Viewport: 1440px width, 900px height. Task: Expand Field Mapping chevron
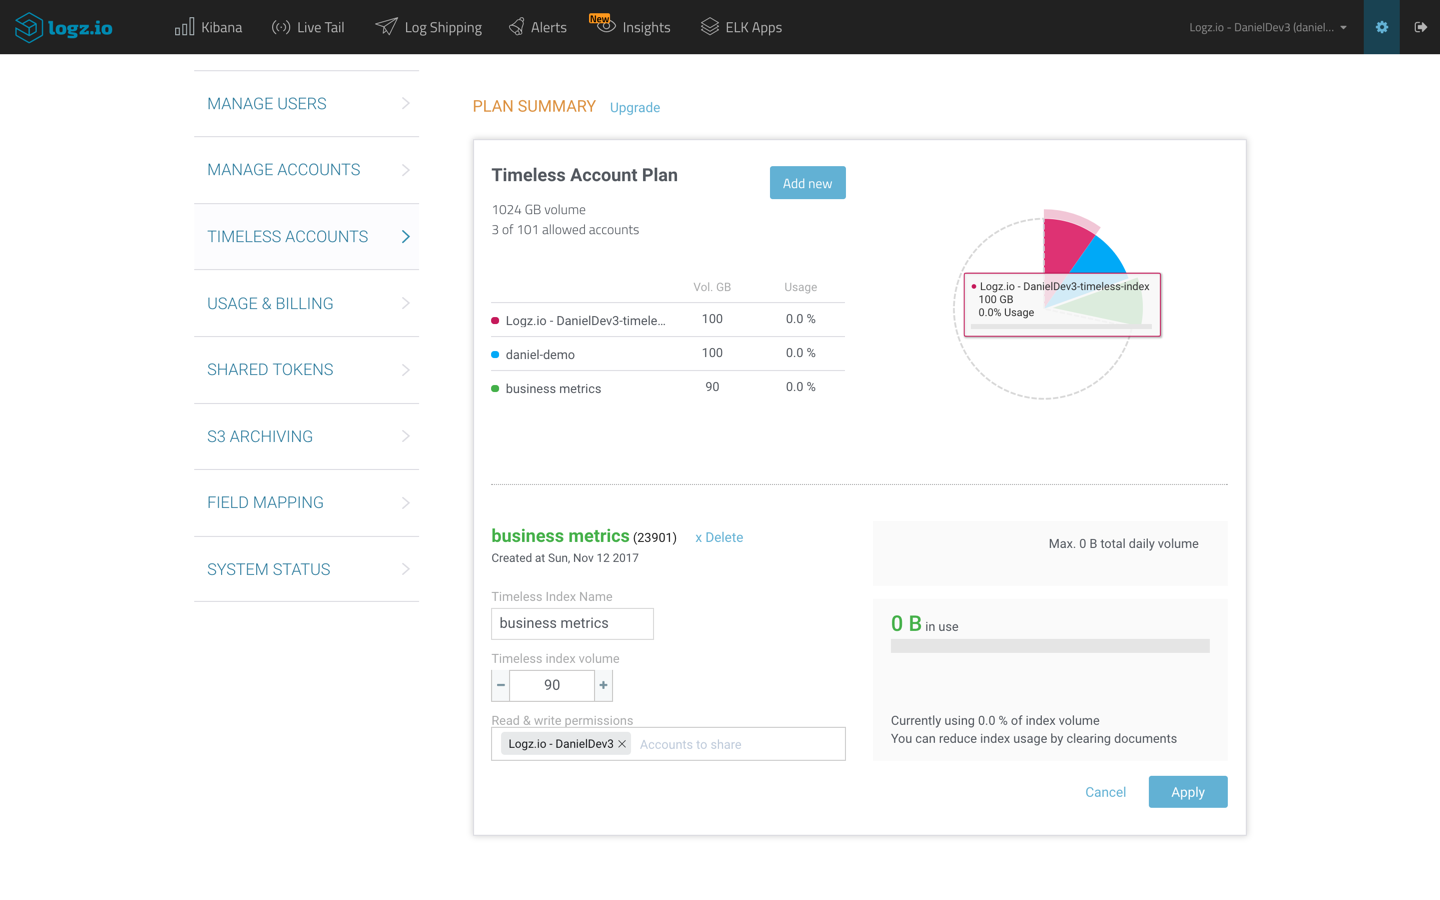pyautogui.click(x=406, y=503)
